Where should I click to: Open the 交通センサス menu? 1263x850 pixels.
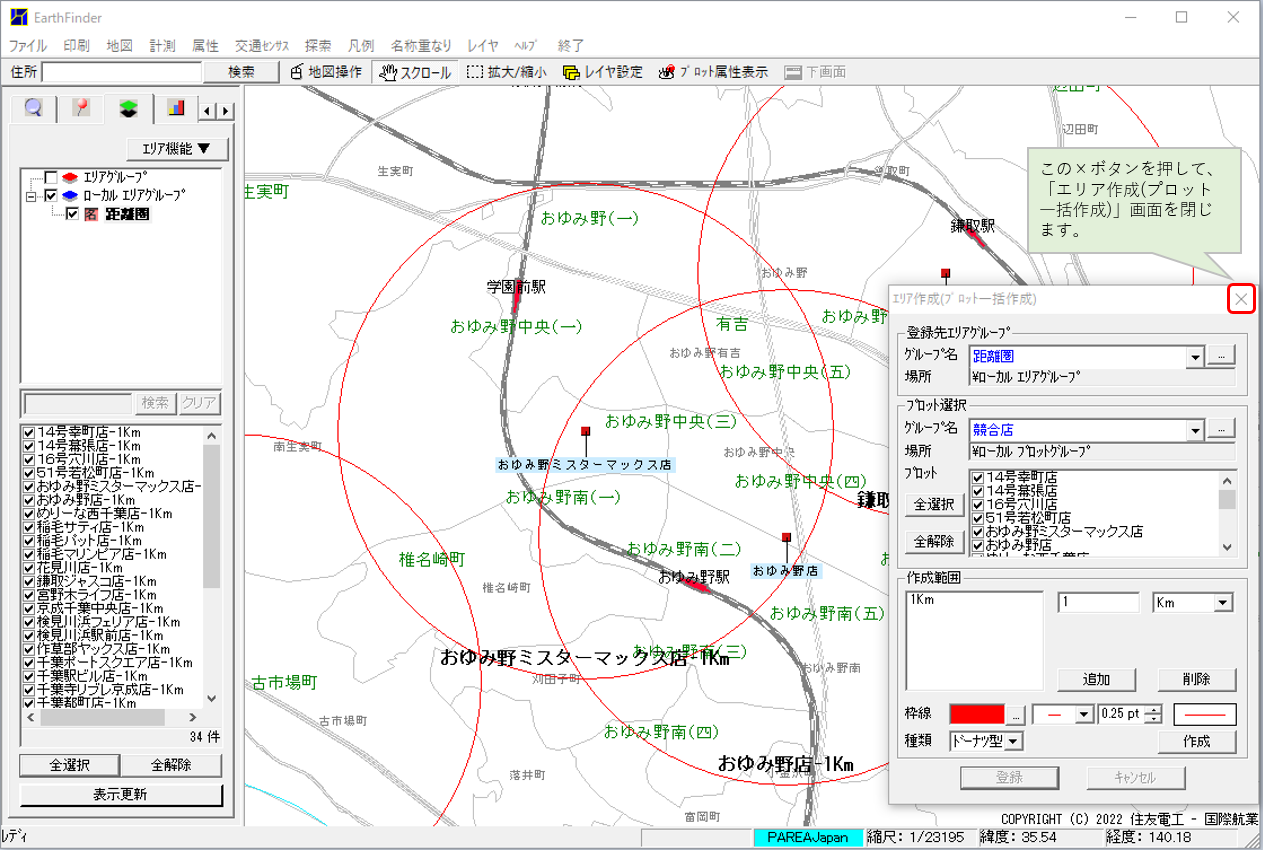[262, 46]
